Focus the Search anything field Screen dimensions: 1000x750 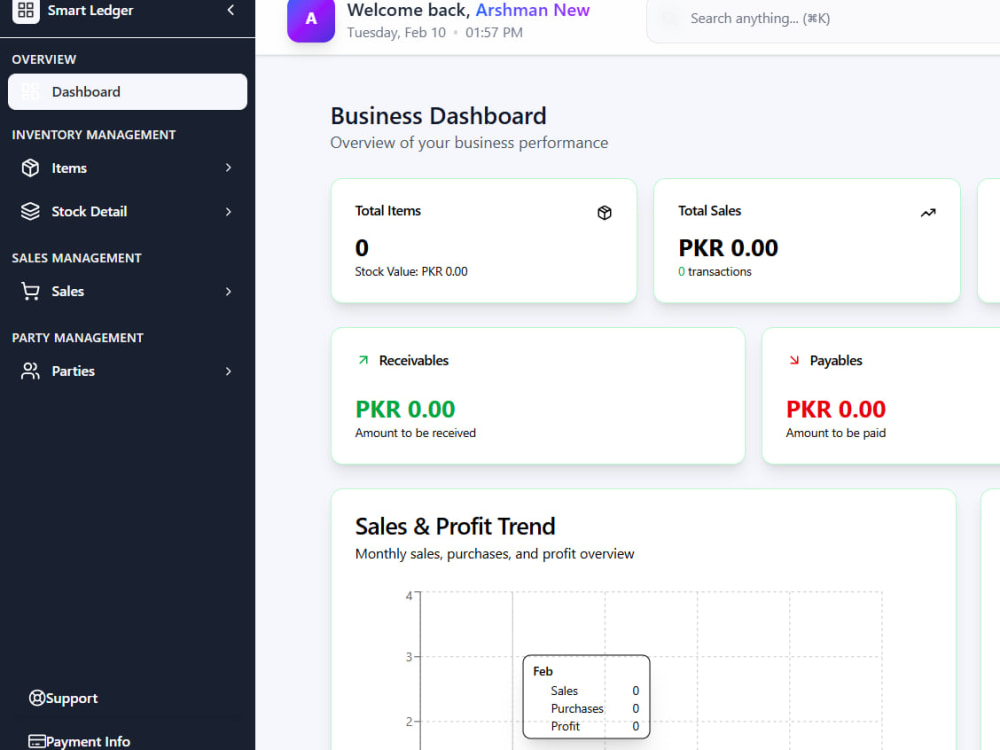[823, 19]
